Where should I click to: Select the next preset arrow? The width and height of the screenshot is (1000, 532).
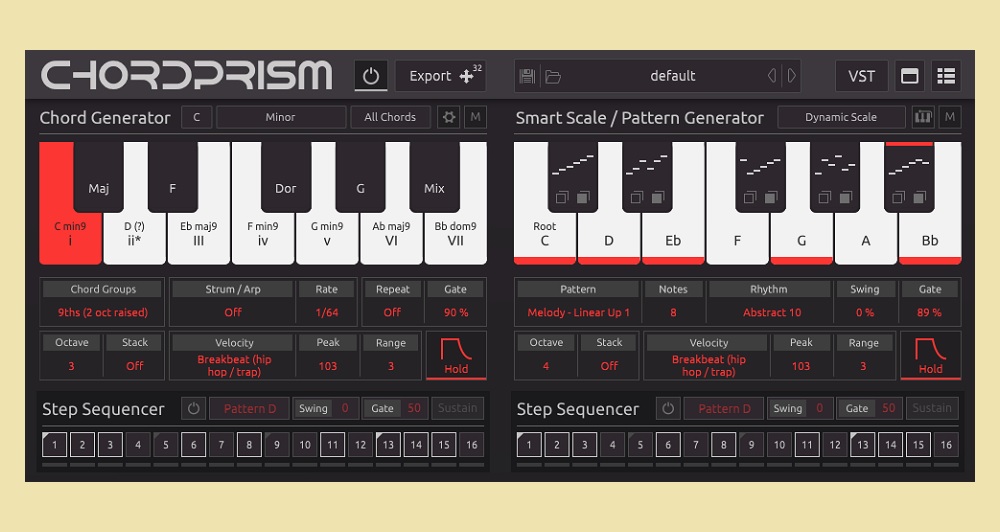click(791, 76)
